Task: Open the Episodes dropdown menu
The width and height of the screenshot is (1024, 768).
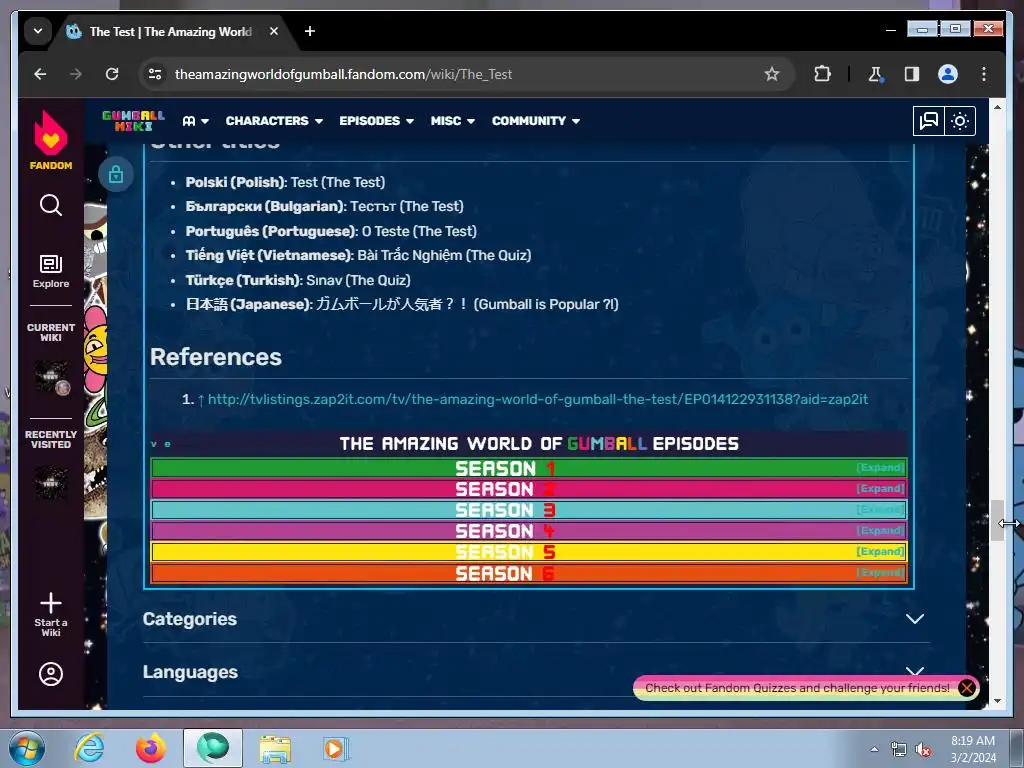Action: (x=376, y=121)
